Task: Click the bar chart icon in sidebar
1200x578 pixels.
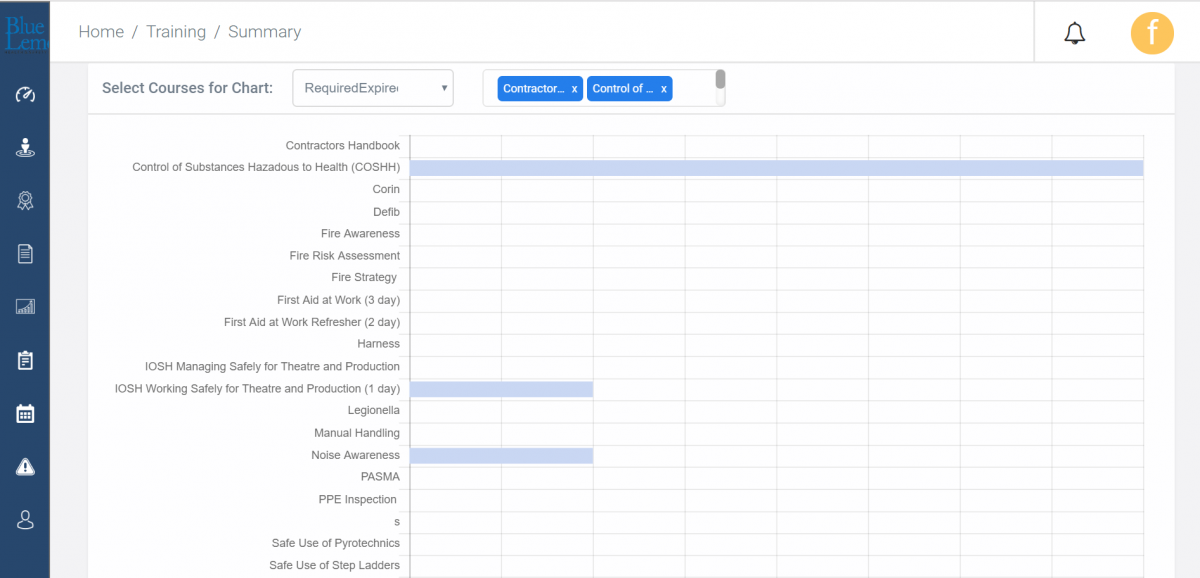Action: (x=25, y=307)
